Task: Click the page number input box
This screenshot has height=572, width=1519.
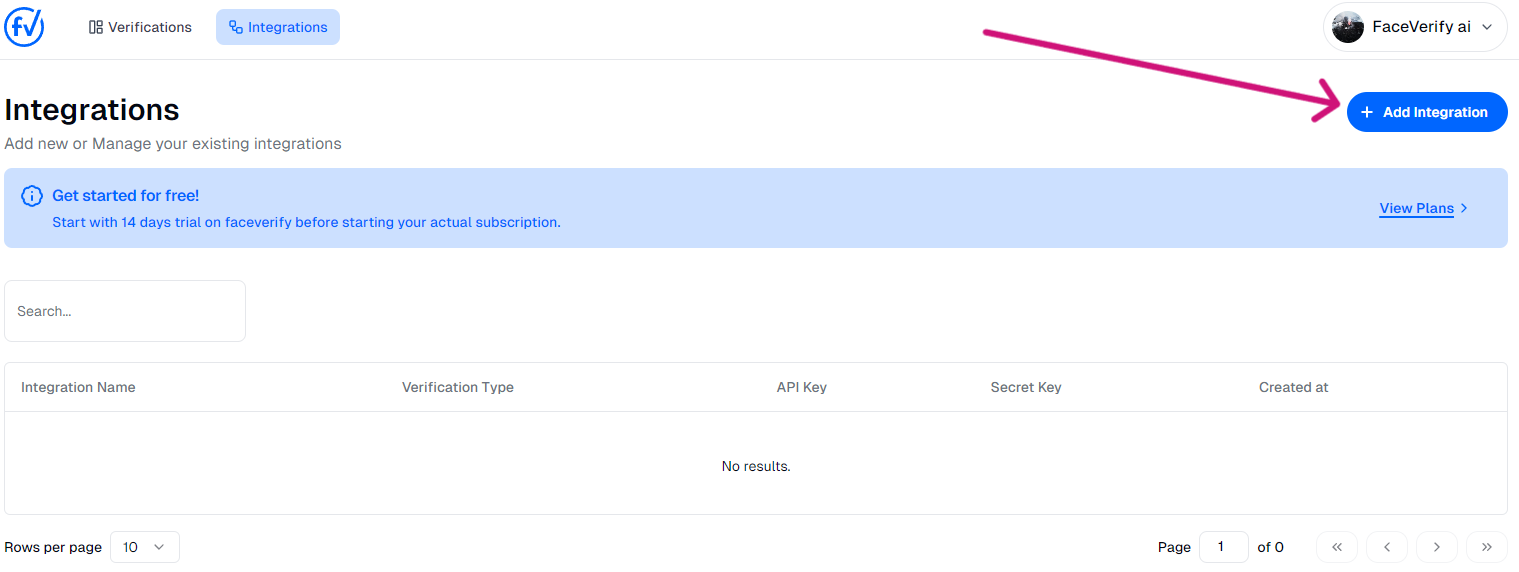Action: pos(1223,547)
